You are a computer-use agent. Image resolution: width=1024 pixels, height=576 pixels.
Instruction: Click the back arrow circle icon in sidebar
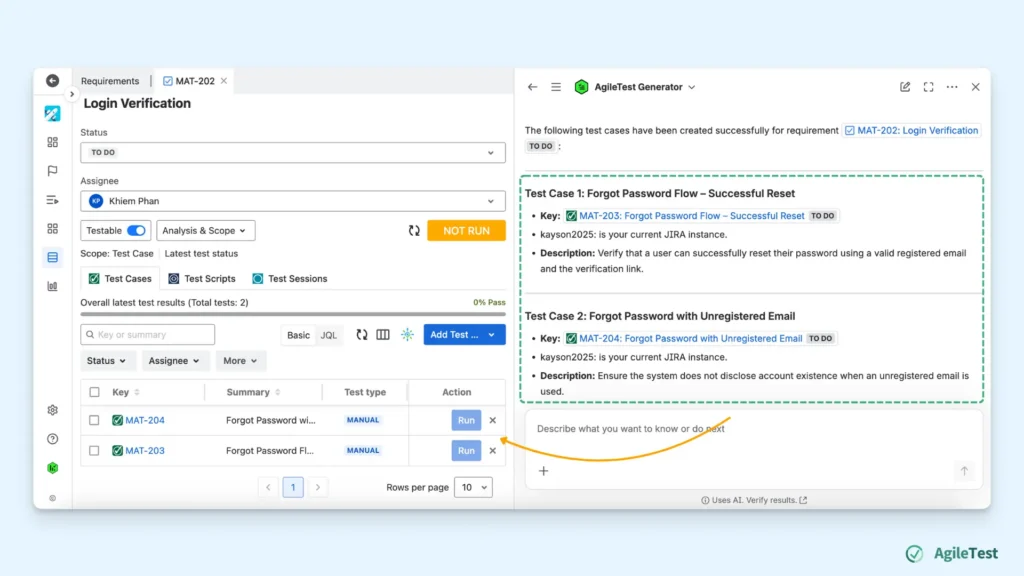(52, 80)
